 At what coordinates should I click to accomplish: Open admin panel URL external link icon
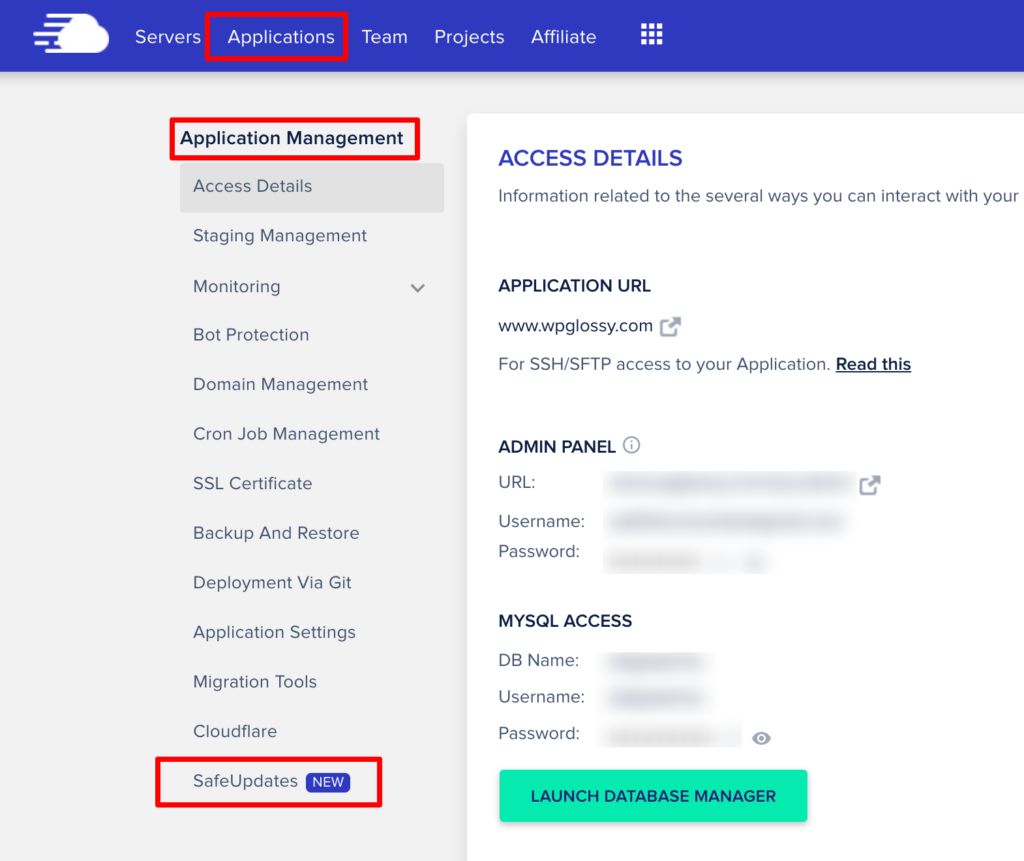point(870,485)
